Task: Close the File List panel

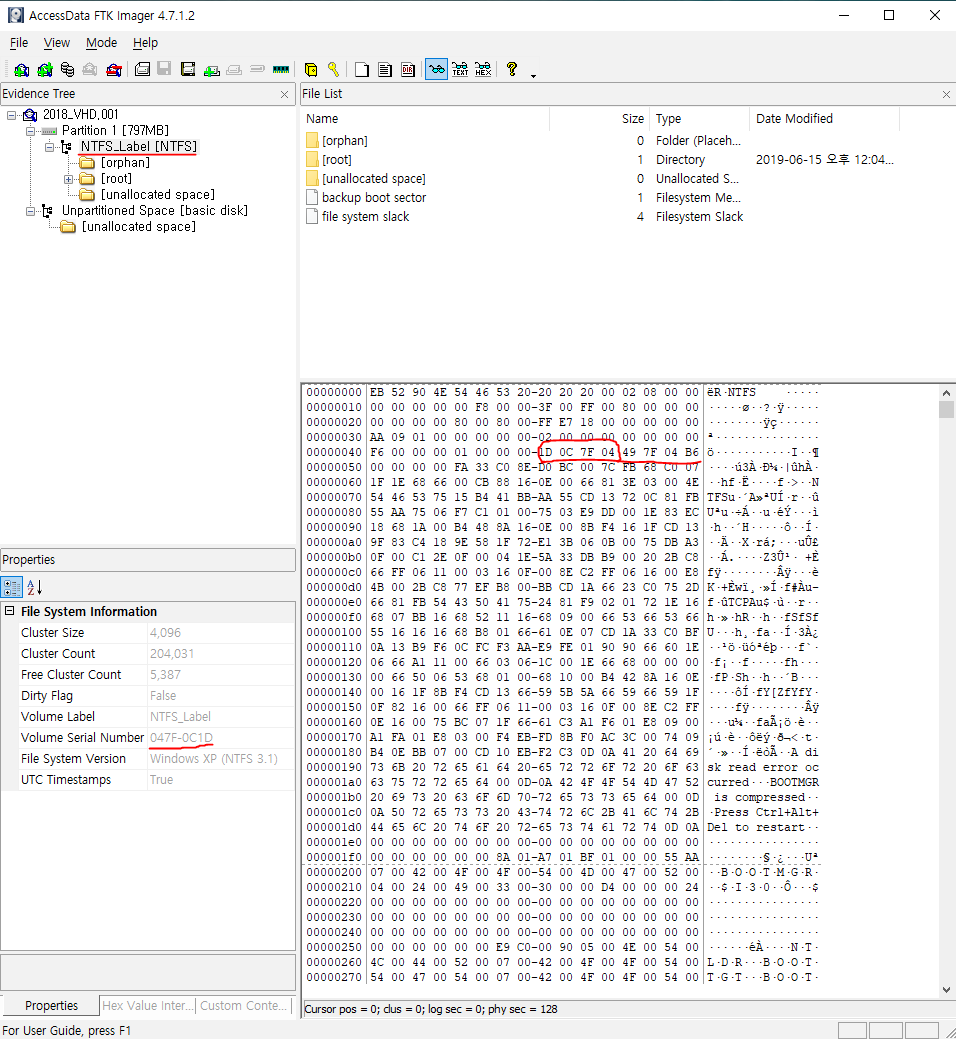Action: click(x=946, y=95)
